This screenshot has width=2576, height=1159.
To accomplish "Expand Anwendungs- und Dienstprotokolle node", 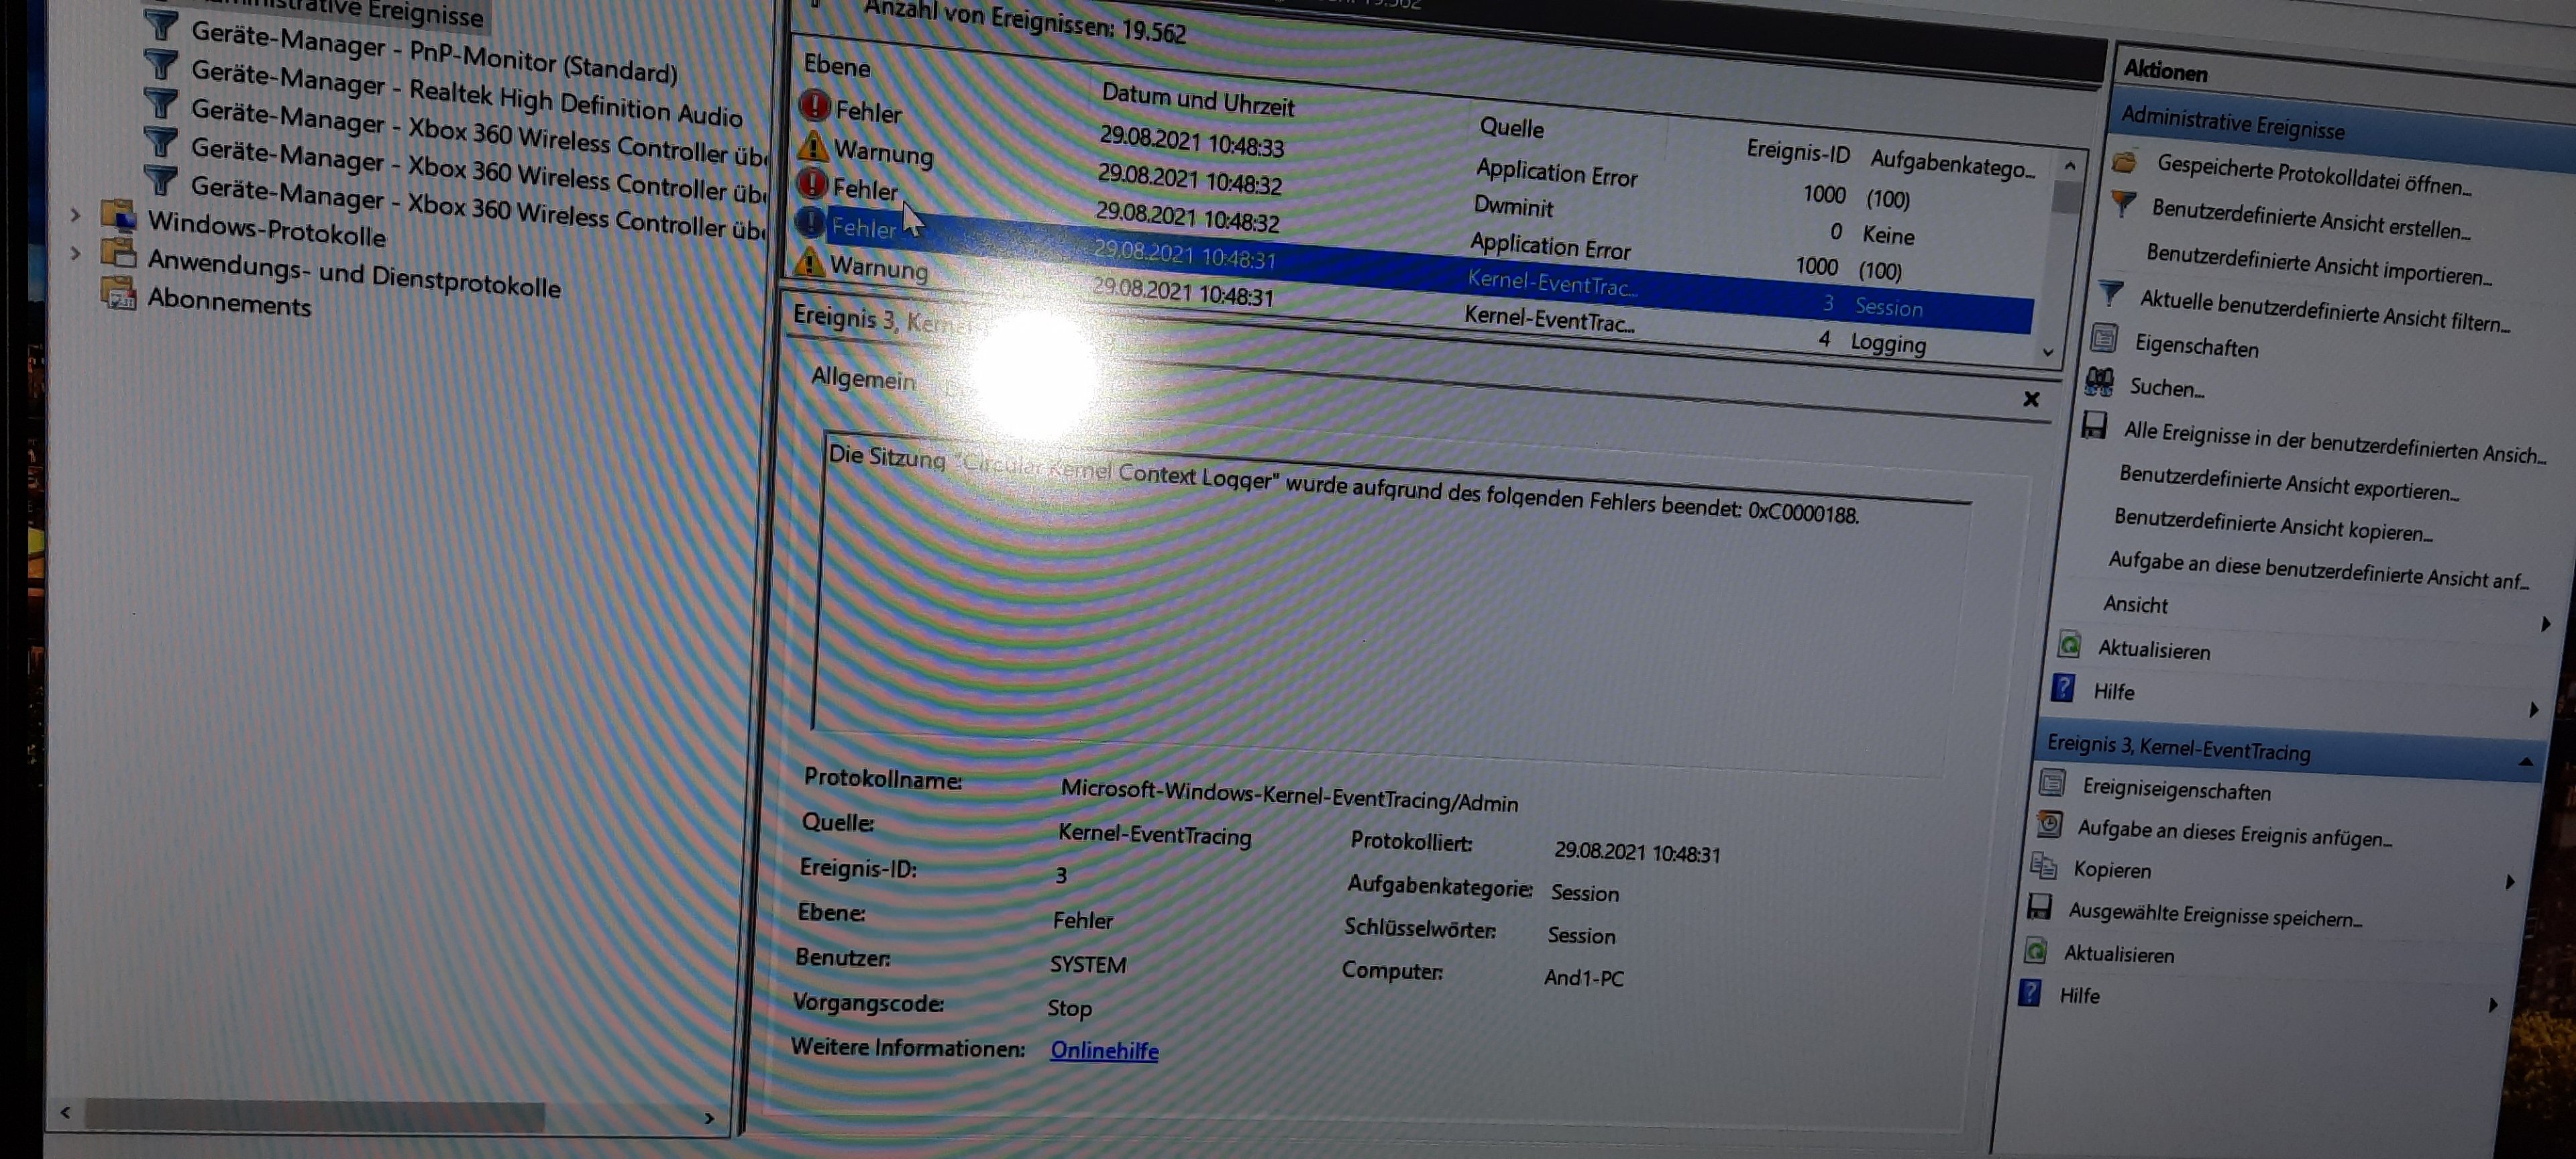I will (75, 254).
